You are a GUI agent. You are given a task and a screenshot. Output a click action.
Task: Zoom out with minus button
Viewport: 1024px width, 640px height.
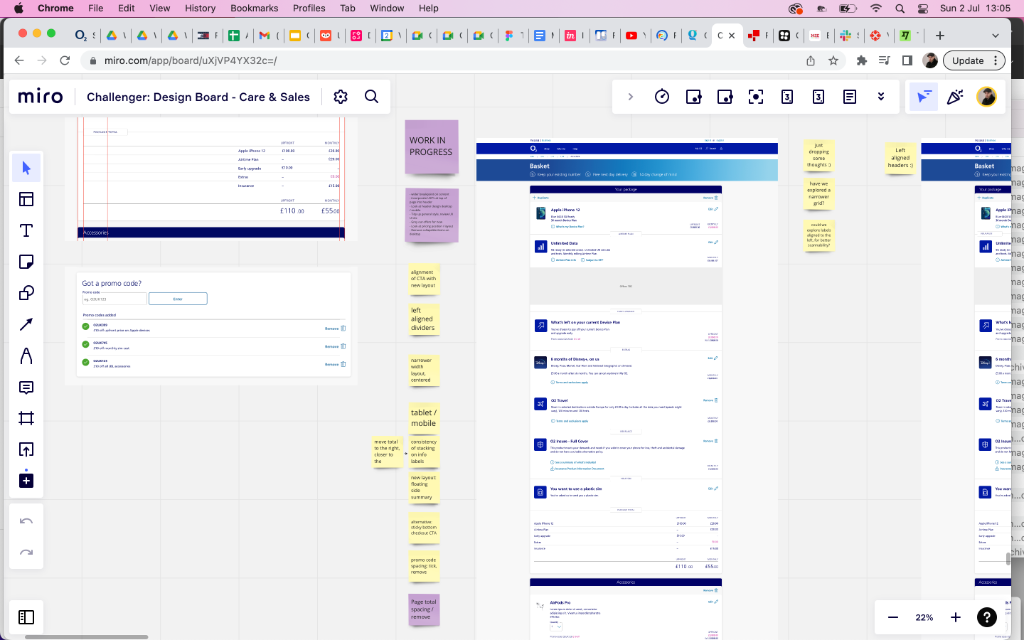(893, 617)
